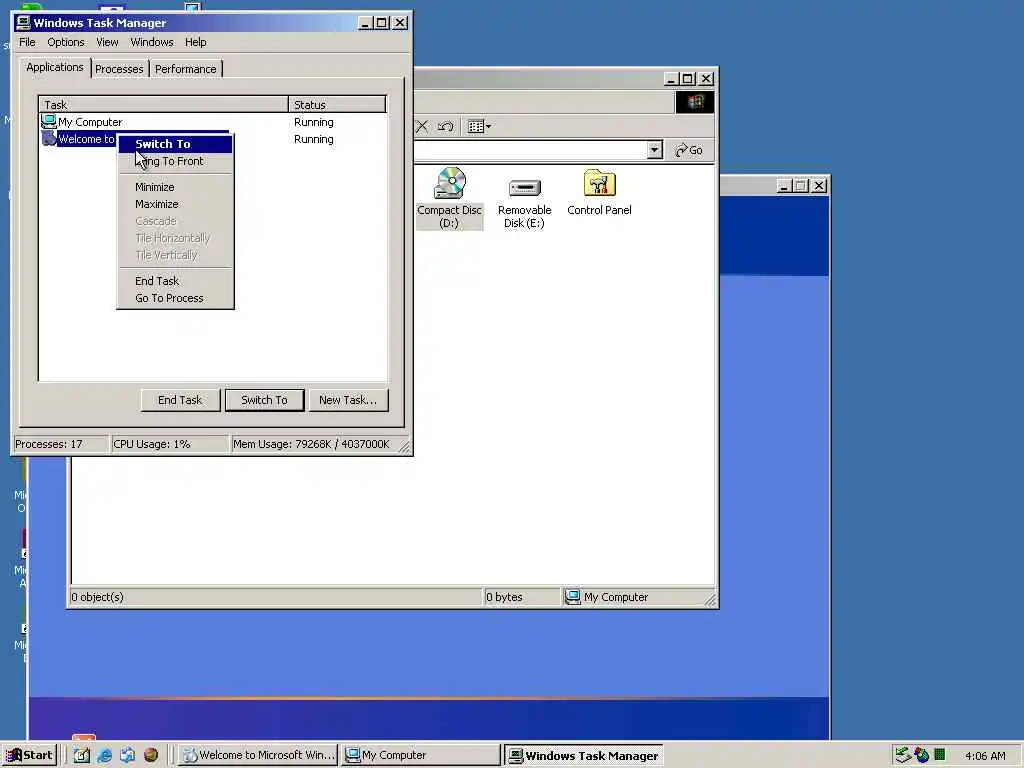Open the Control Panel folder icon
The height and width of the screenshot is (768, 1024).
pos(600,183)
